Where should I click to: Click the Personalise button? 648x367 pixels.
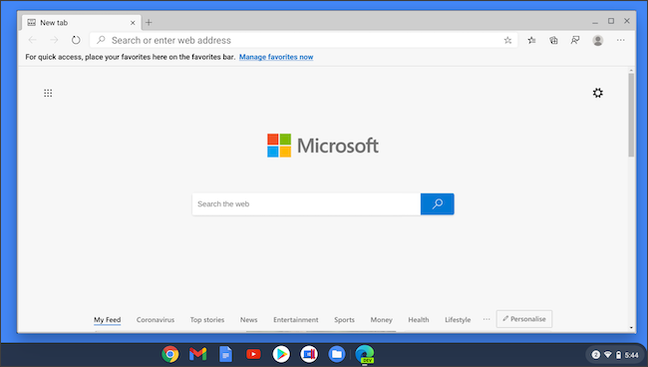tap(524, 319)
